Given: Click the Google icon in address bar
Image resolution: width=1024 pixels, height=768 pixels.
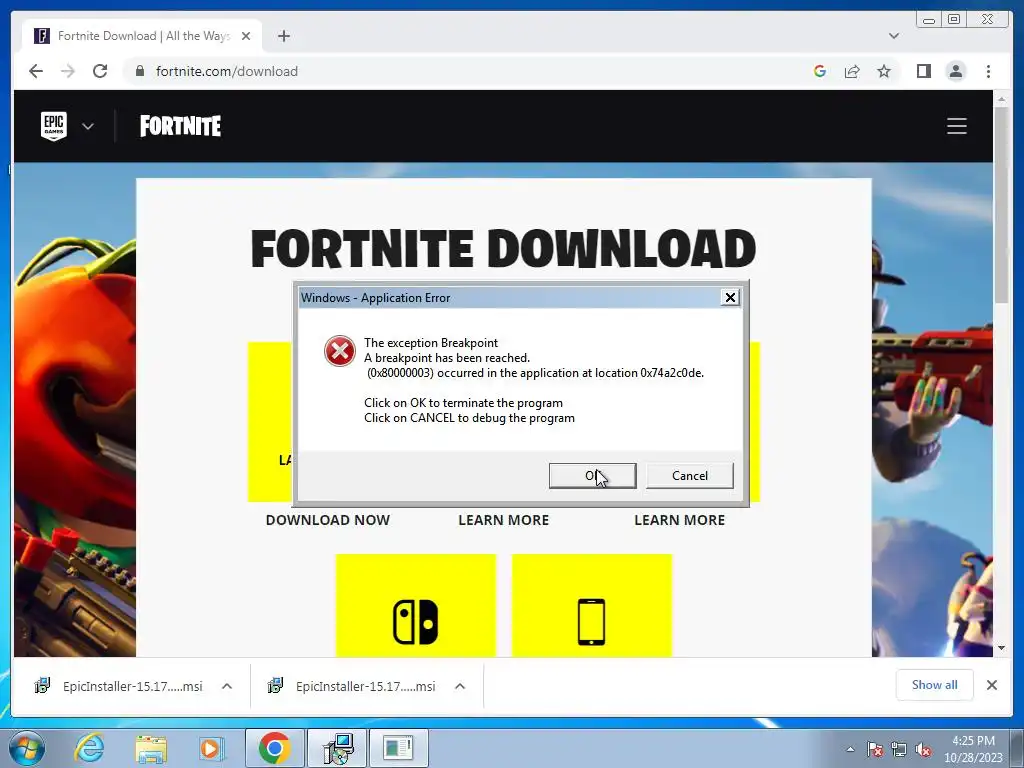Looking at the screenshot, I should 820,71.
